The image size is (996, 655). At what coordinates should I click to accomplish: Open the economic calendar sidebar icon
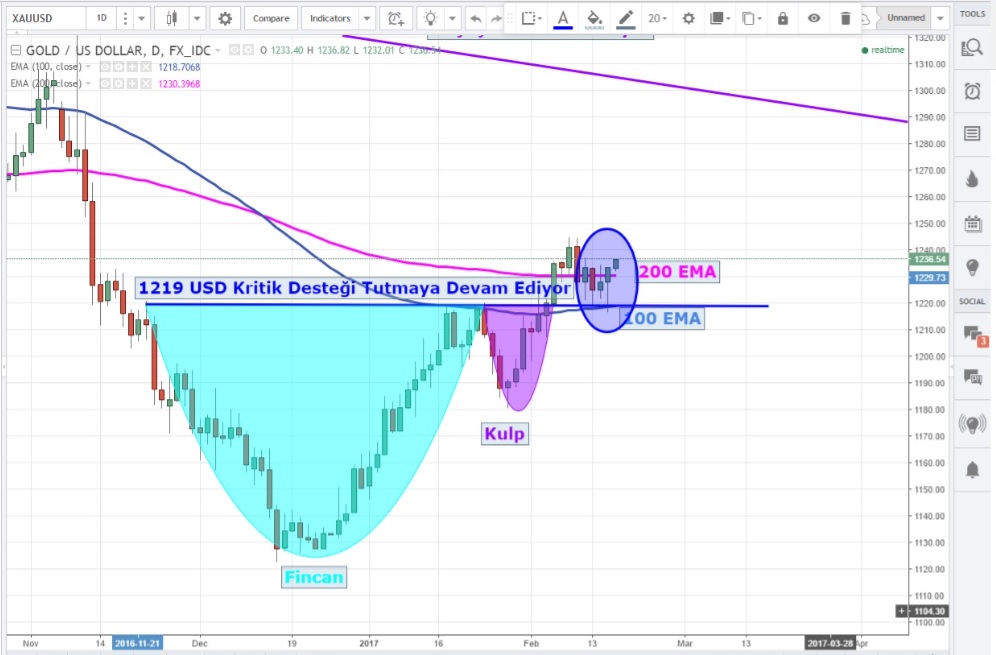[971, 223]
